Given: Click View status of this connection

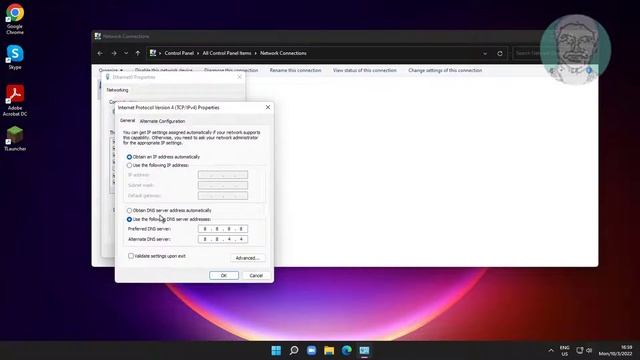Looking at the screenshot, I should [x=364, y=70].
